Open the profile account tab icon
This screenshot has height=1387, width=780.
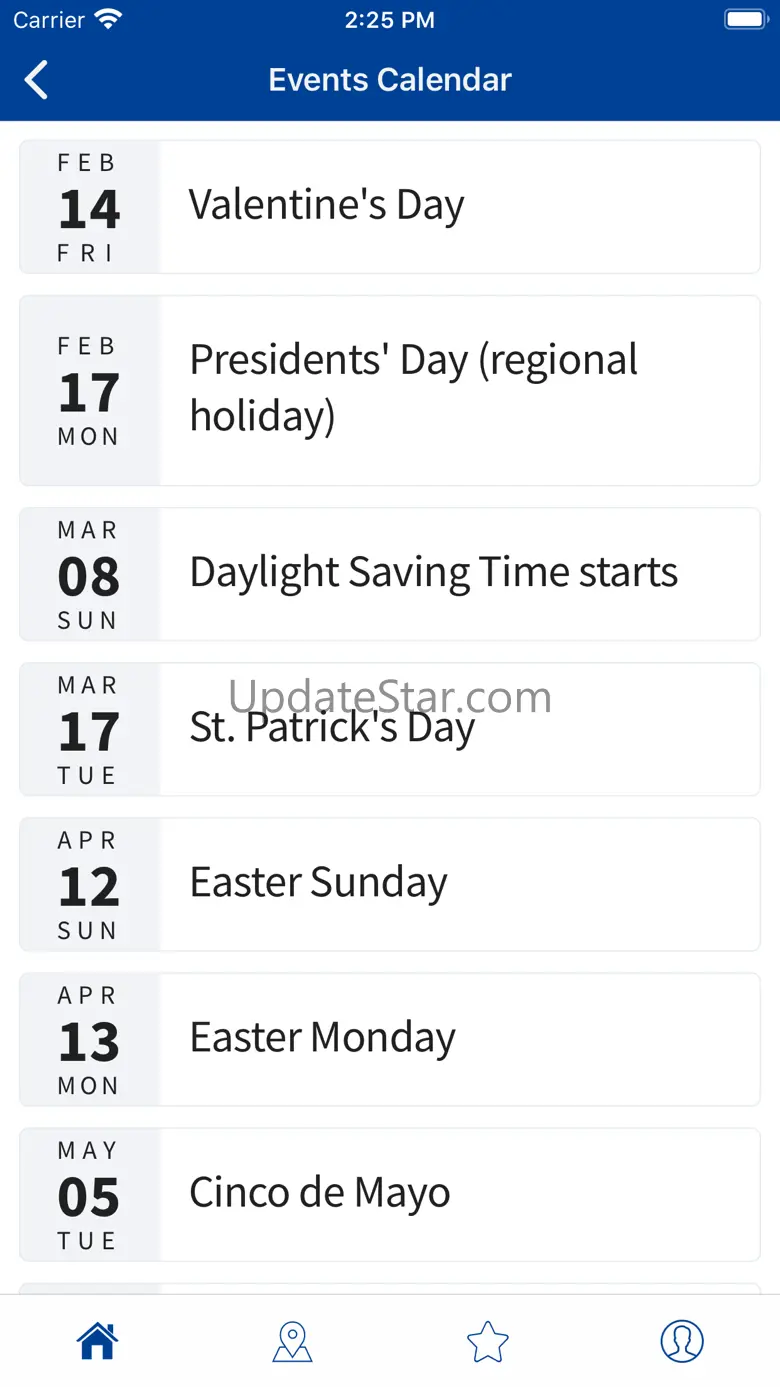[682, 1341]
